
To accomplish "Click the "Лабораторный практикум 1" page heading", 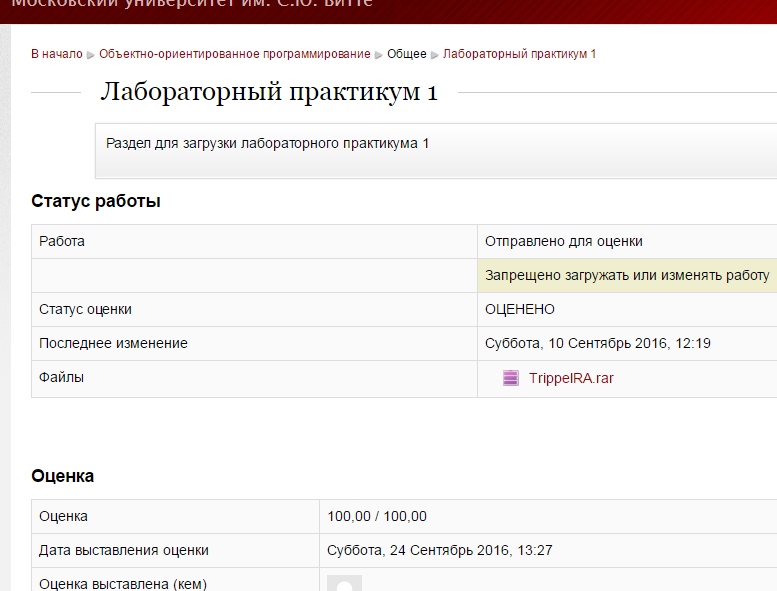I will [269, 92].
